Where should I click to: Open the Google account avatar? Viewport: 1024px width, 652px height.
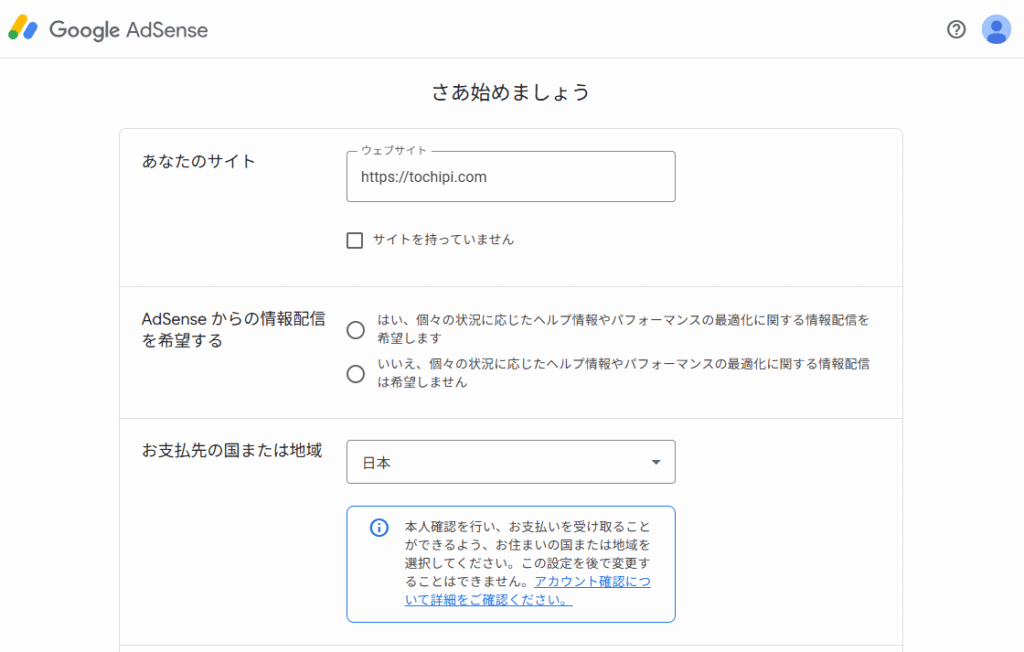(996, 29)
